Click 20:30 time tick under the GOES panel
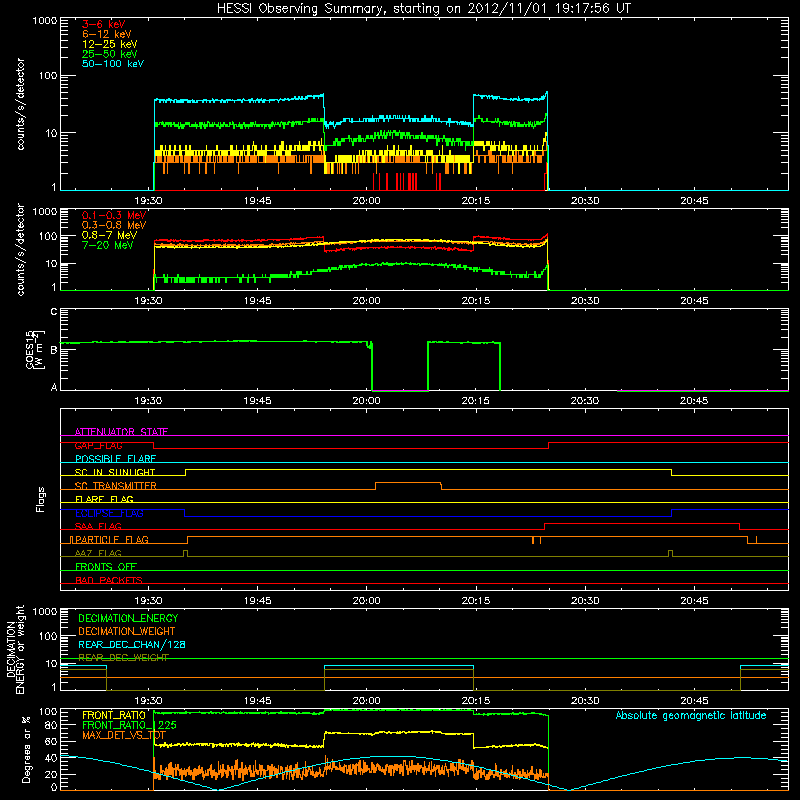The width and height of the screenshot is (800, 800). (x=585, y=401)
